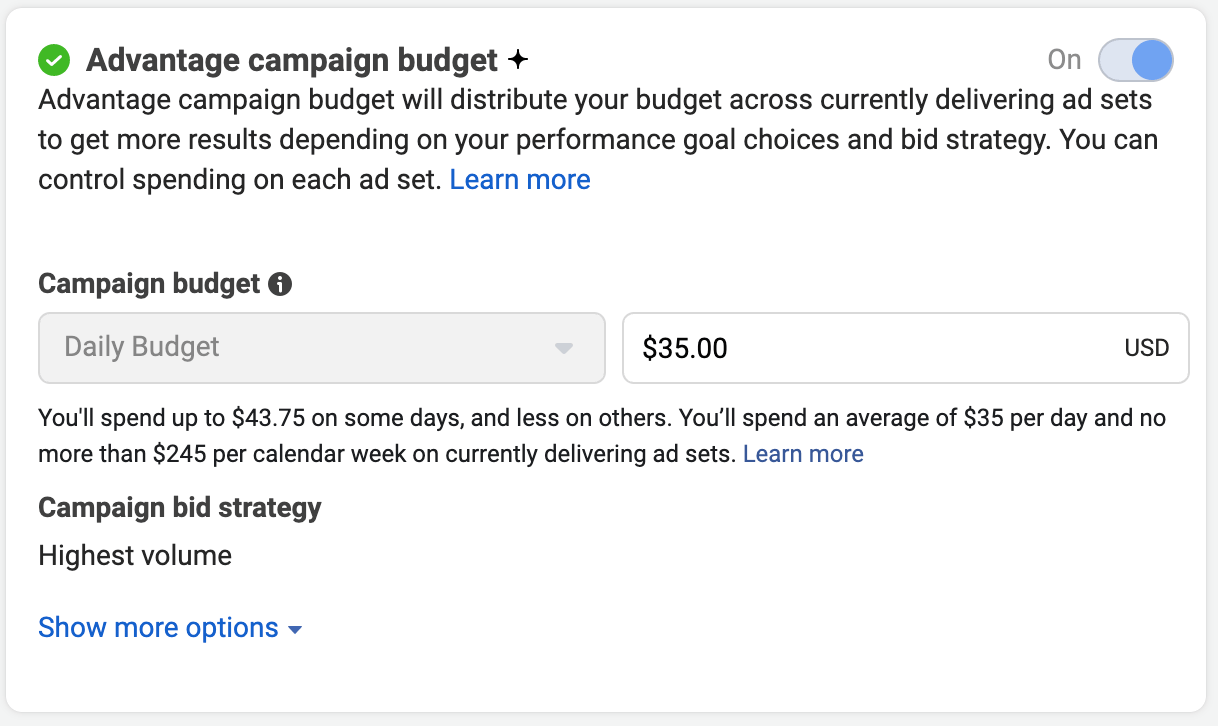
Task: Open the Daily Budget dropdown
Action: (x=321, y=348)
